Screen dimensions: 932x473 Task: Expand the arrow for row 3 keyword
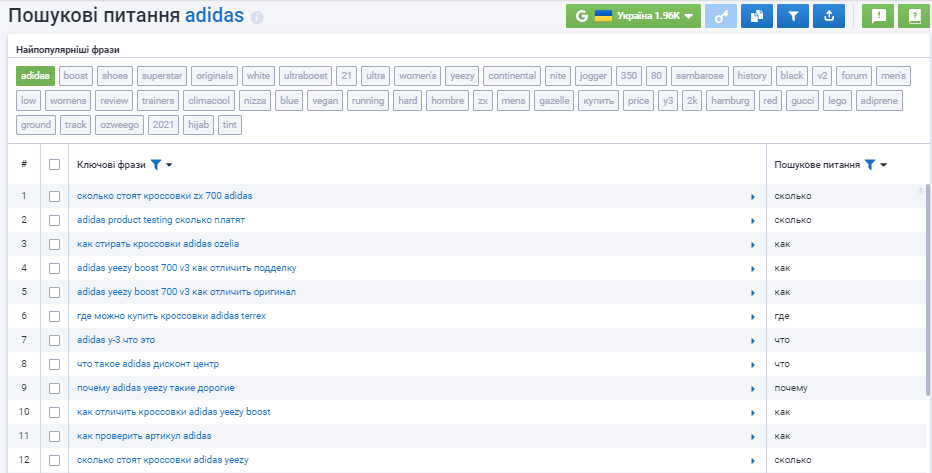click(x=752, y=244)
